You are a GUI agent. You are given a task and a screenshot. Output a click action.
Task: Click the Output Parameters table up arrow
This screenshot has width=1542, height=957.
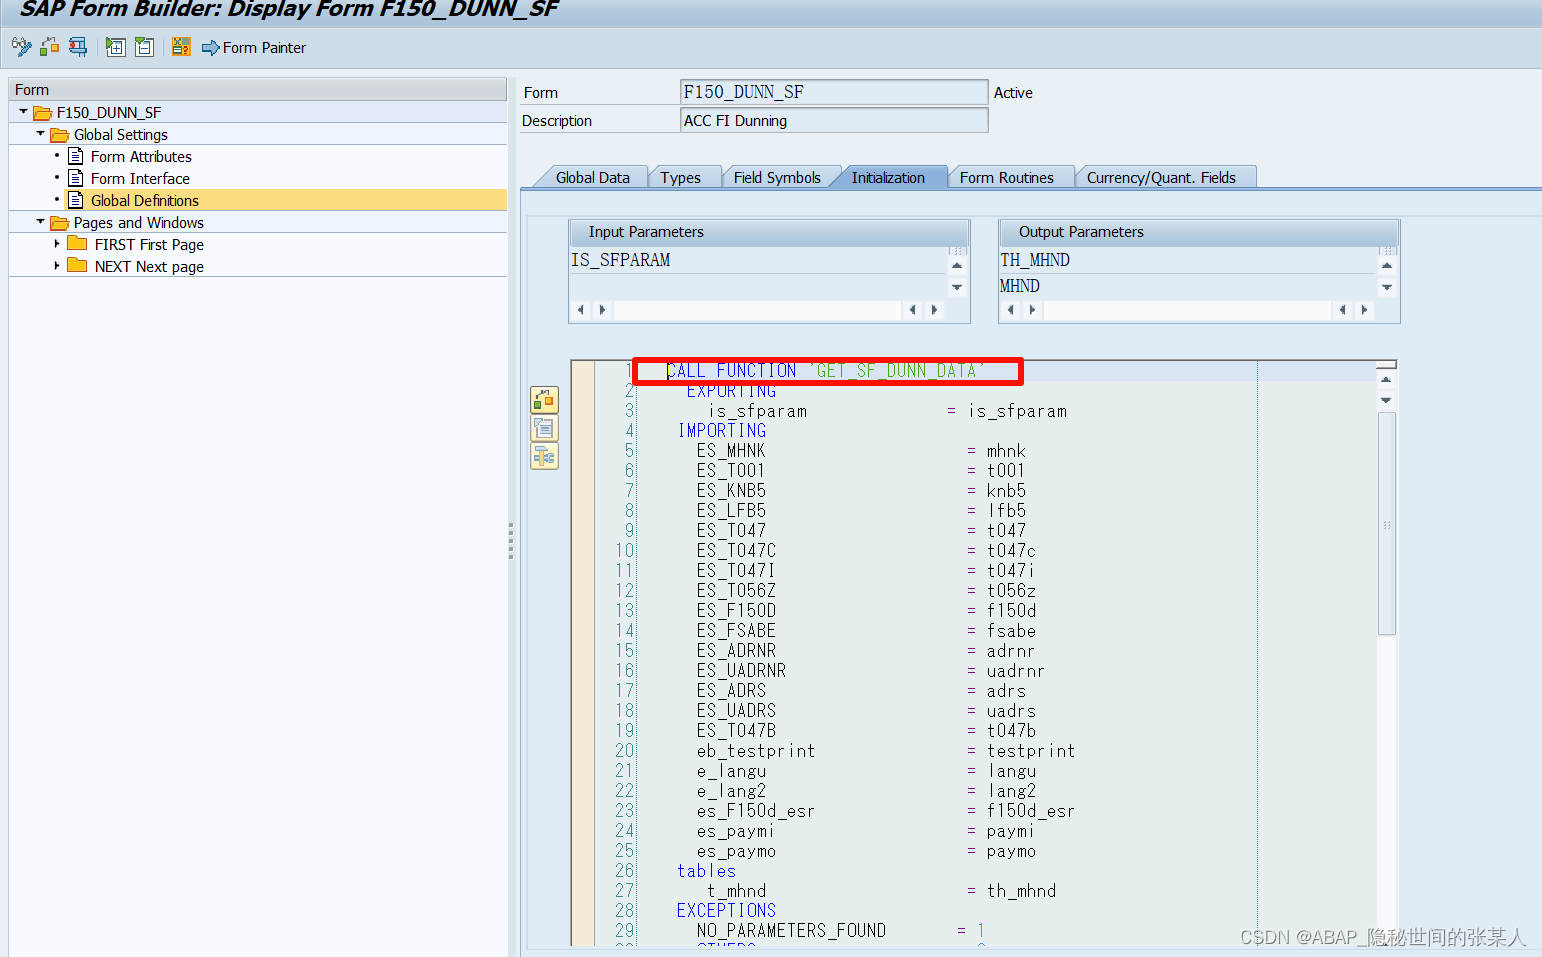pos(1387,265)
